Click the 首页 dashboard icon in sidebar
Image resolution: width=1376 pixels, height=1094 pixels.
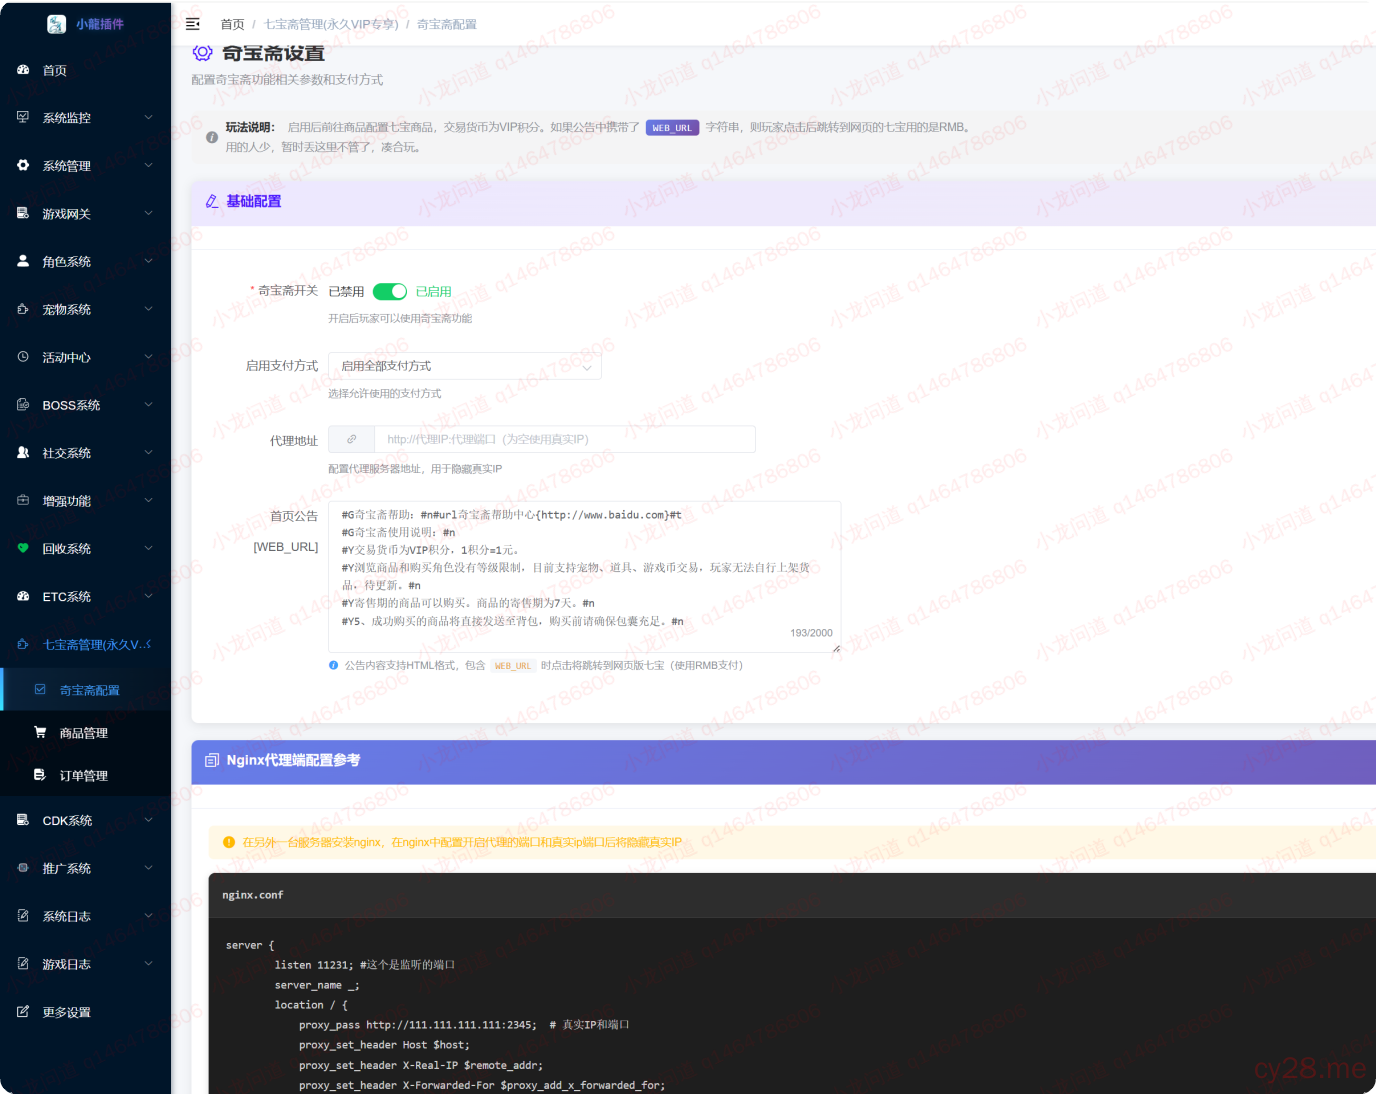(23, 70)
